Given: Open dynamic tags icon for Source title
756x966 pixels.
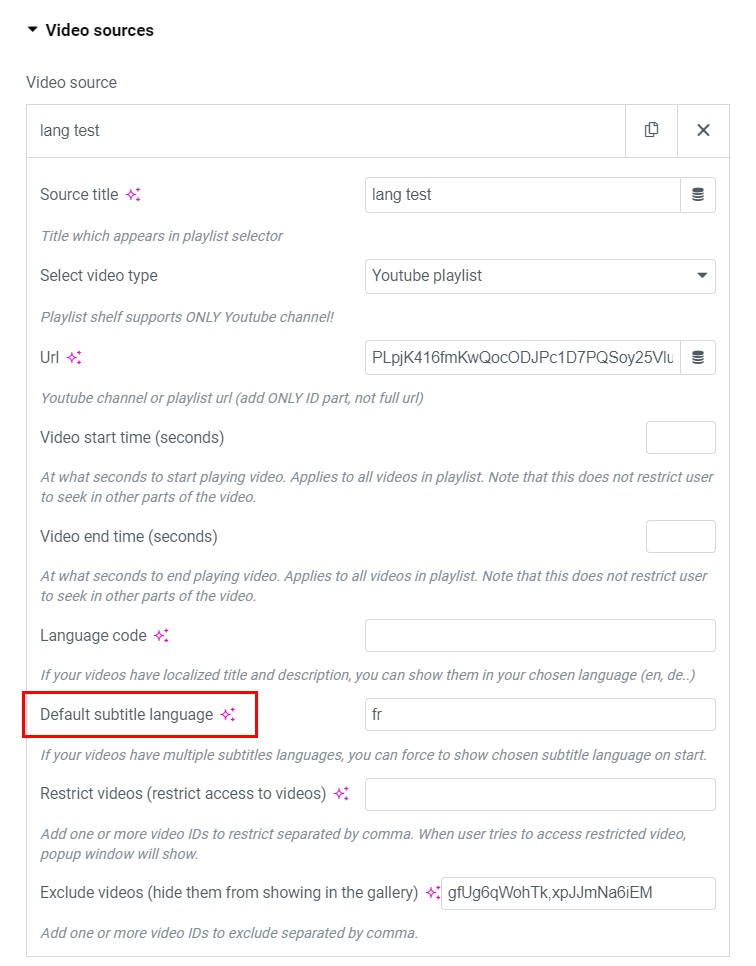Looking at the screenshot, I should [x=698, y=195].
